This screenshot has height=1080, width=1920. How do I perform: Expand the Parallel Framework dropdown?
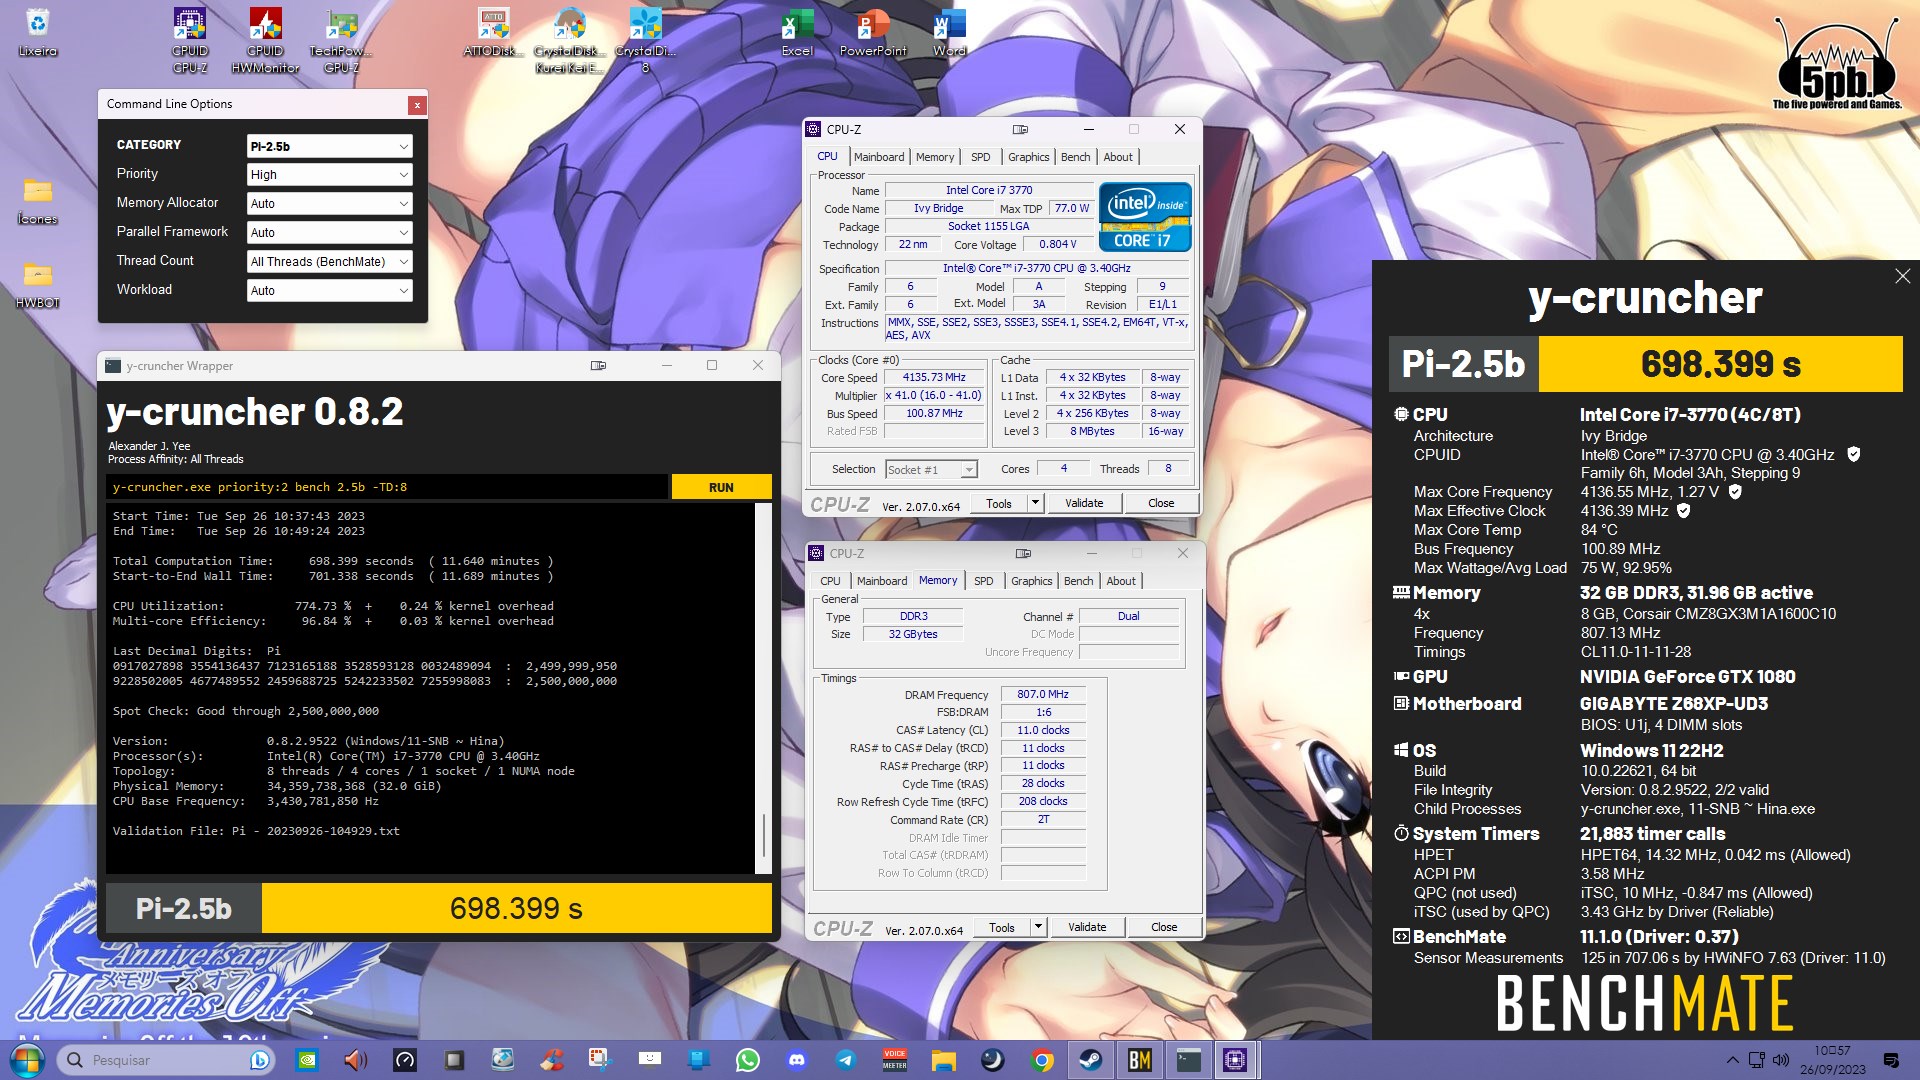point(329,232)
